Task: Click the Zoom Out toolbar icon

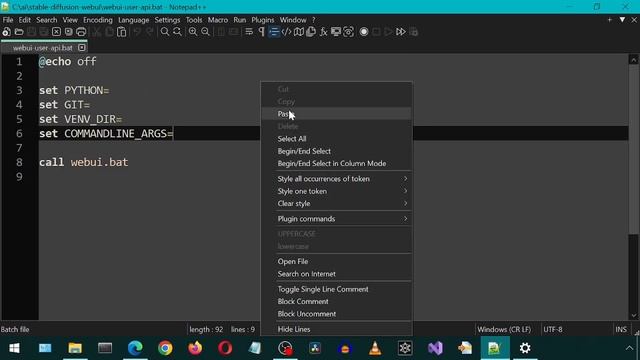Action: tap(205, 32)
